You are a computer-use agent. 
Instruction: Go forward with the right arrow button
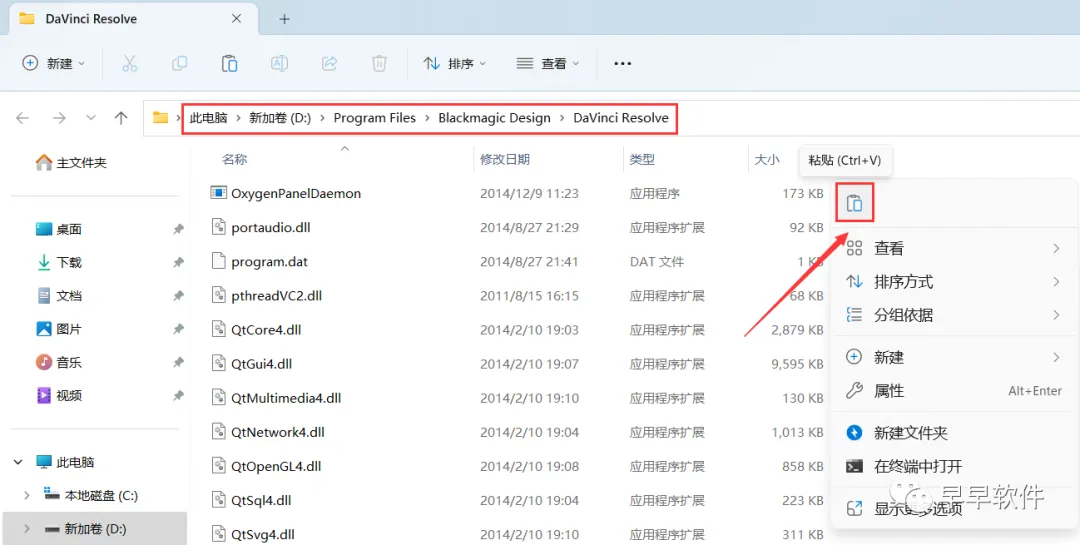pos(59,118)
